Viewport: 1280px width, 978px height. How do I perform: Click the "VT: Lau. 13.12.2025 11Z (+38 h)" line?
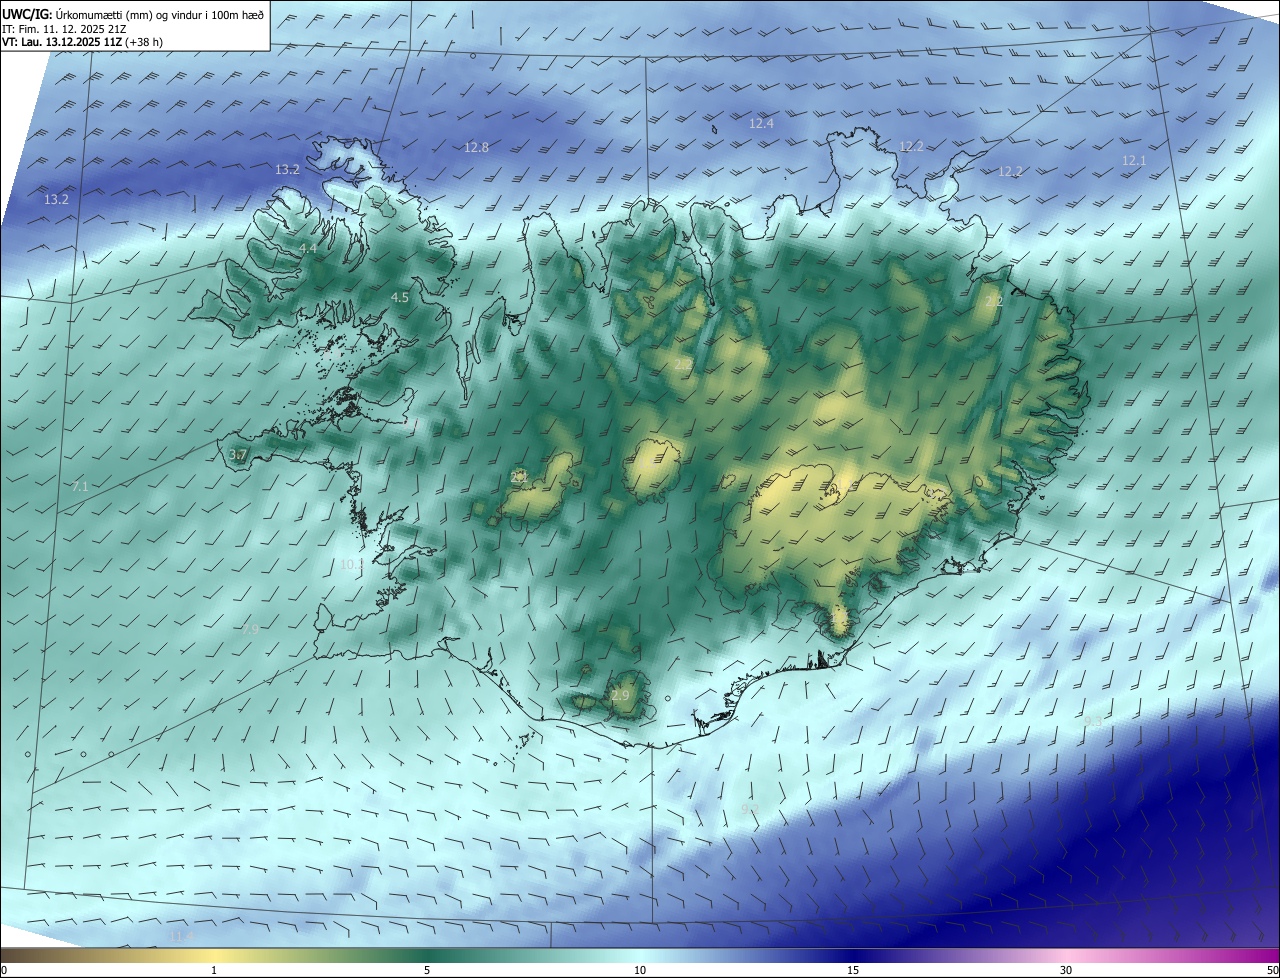tap(82, 42)
